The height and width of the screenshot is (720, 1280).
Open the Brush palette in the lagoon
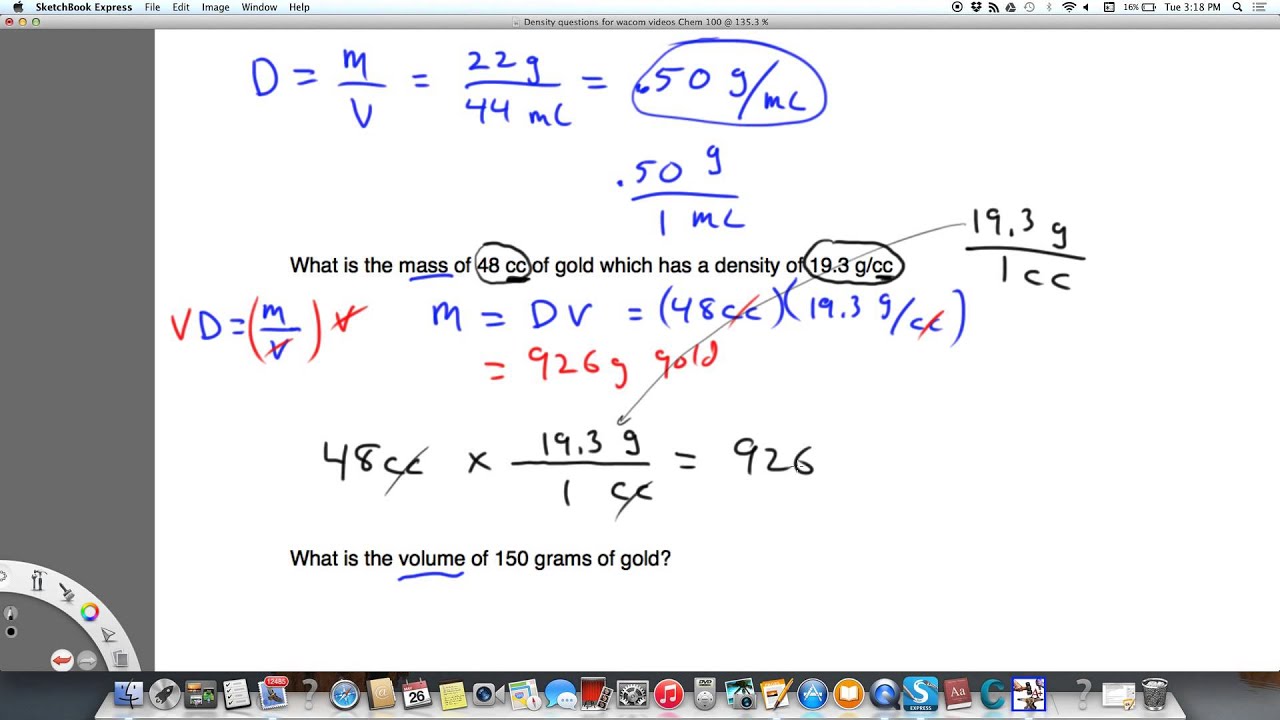pyautogui.click(x=67, y=592)
